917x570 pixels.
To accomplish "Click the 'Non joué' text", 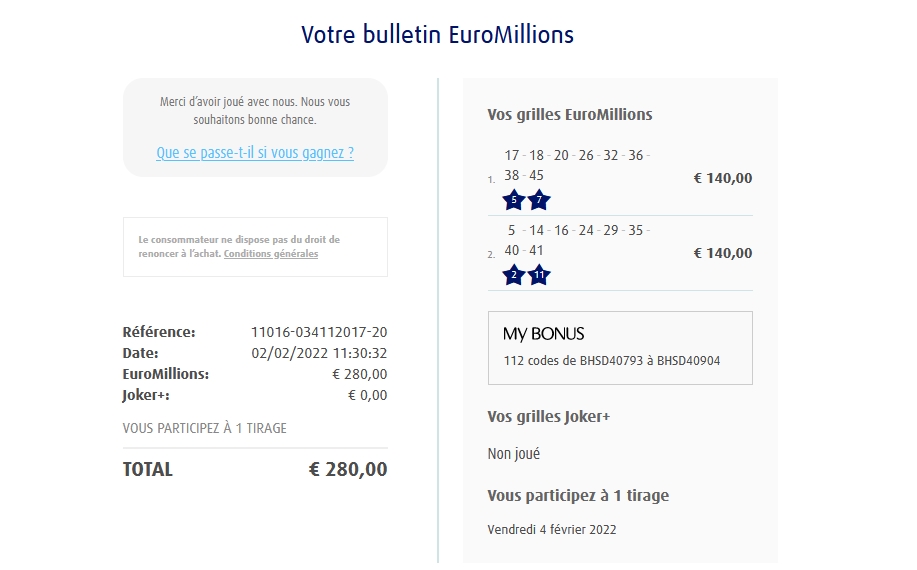I will click(x=513, y=454).
